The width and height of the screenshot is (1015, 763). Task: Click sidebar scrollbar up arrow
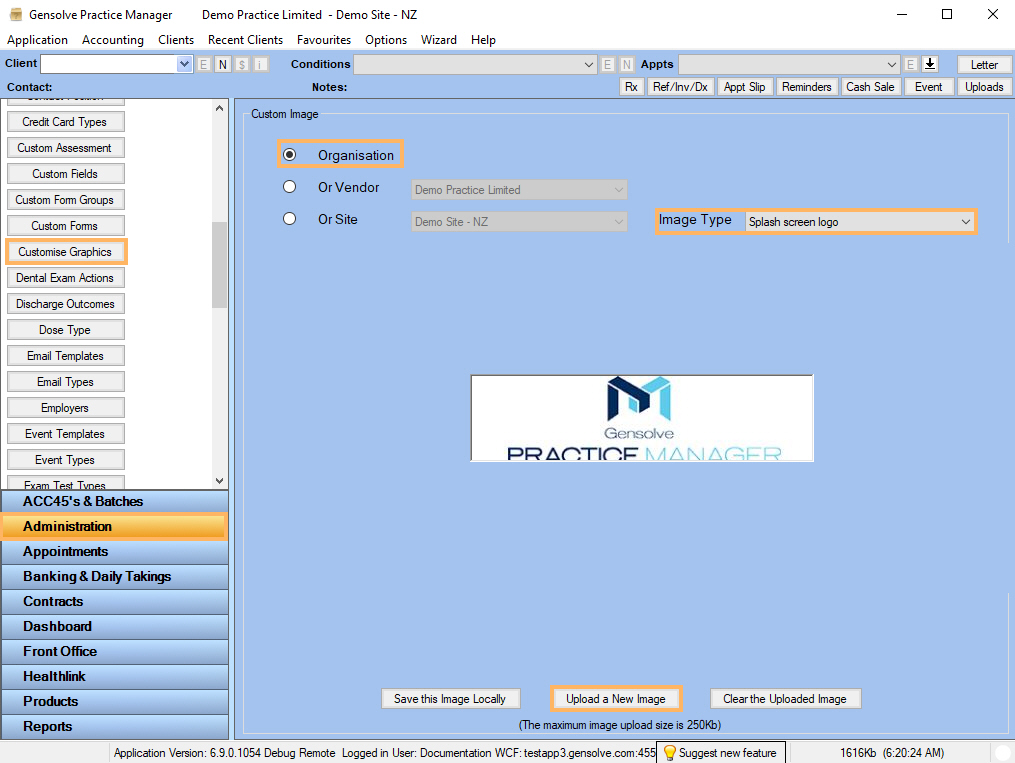coord(219,108)
